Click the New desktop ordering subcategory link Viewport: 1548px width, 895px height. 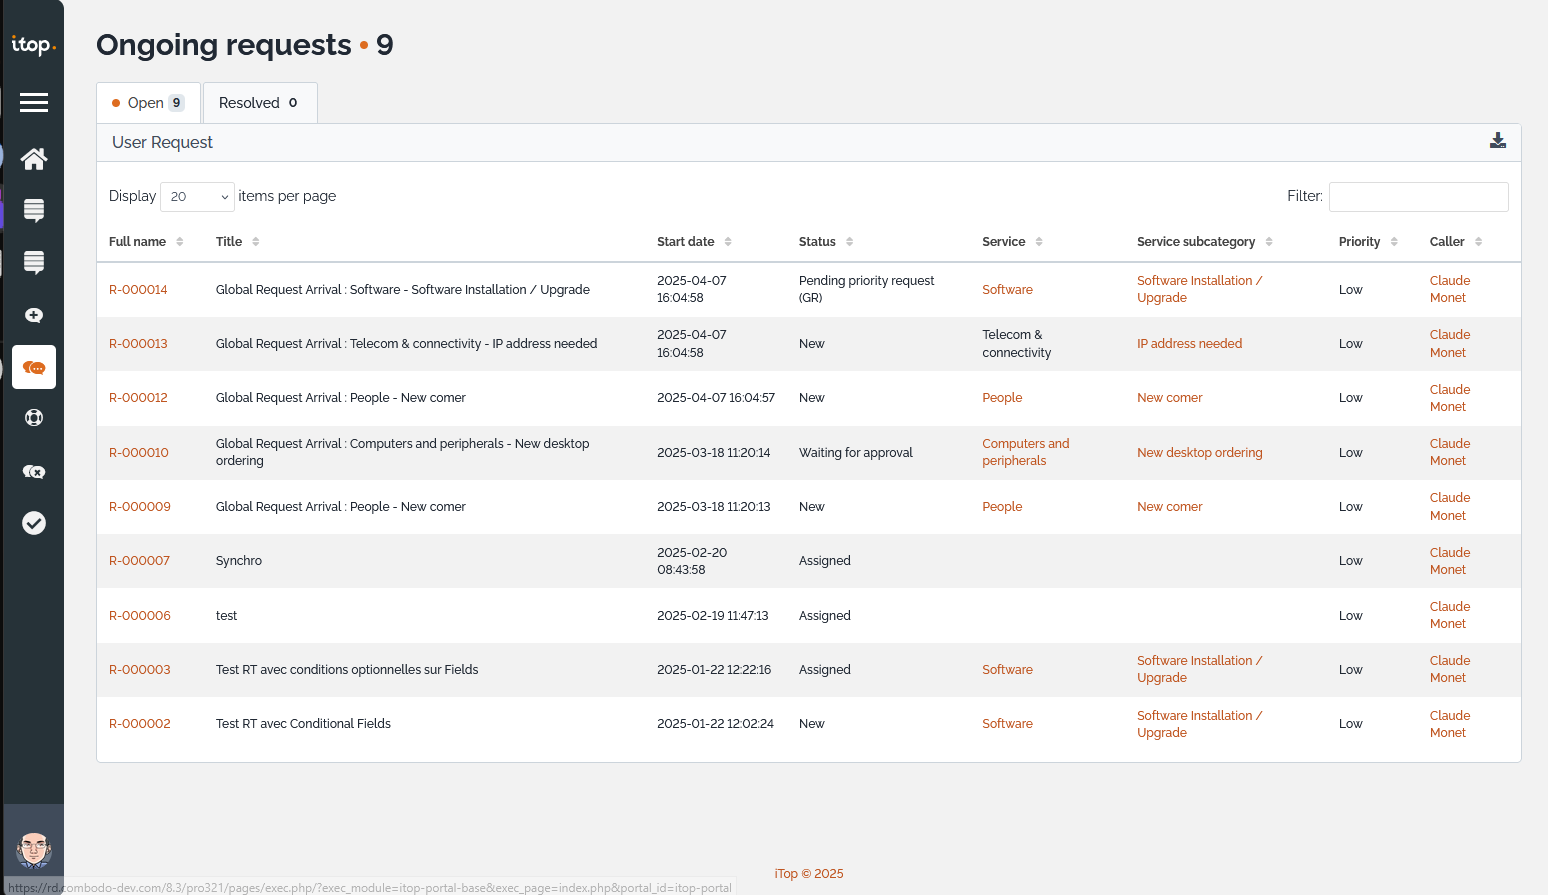pyautogui.click(x=1199, y=453)
